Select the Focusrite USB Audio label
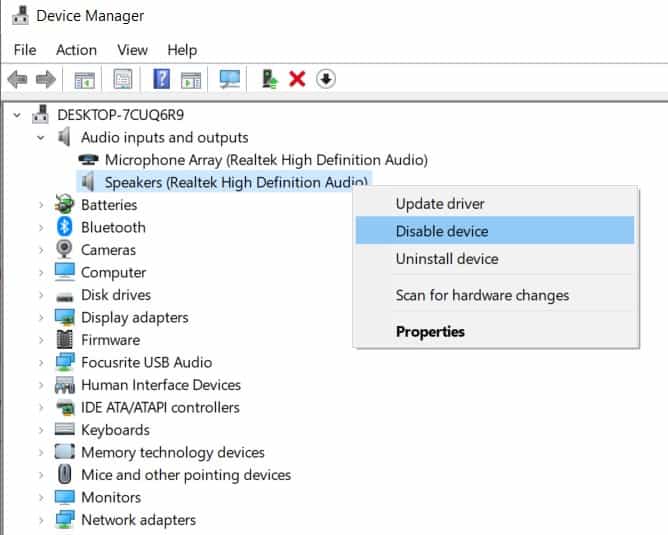The height and width of the screenshot is (535, 668). click(147, 362)
